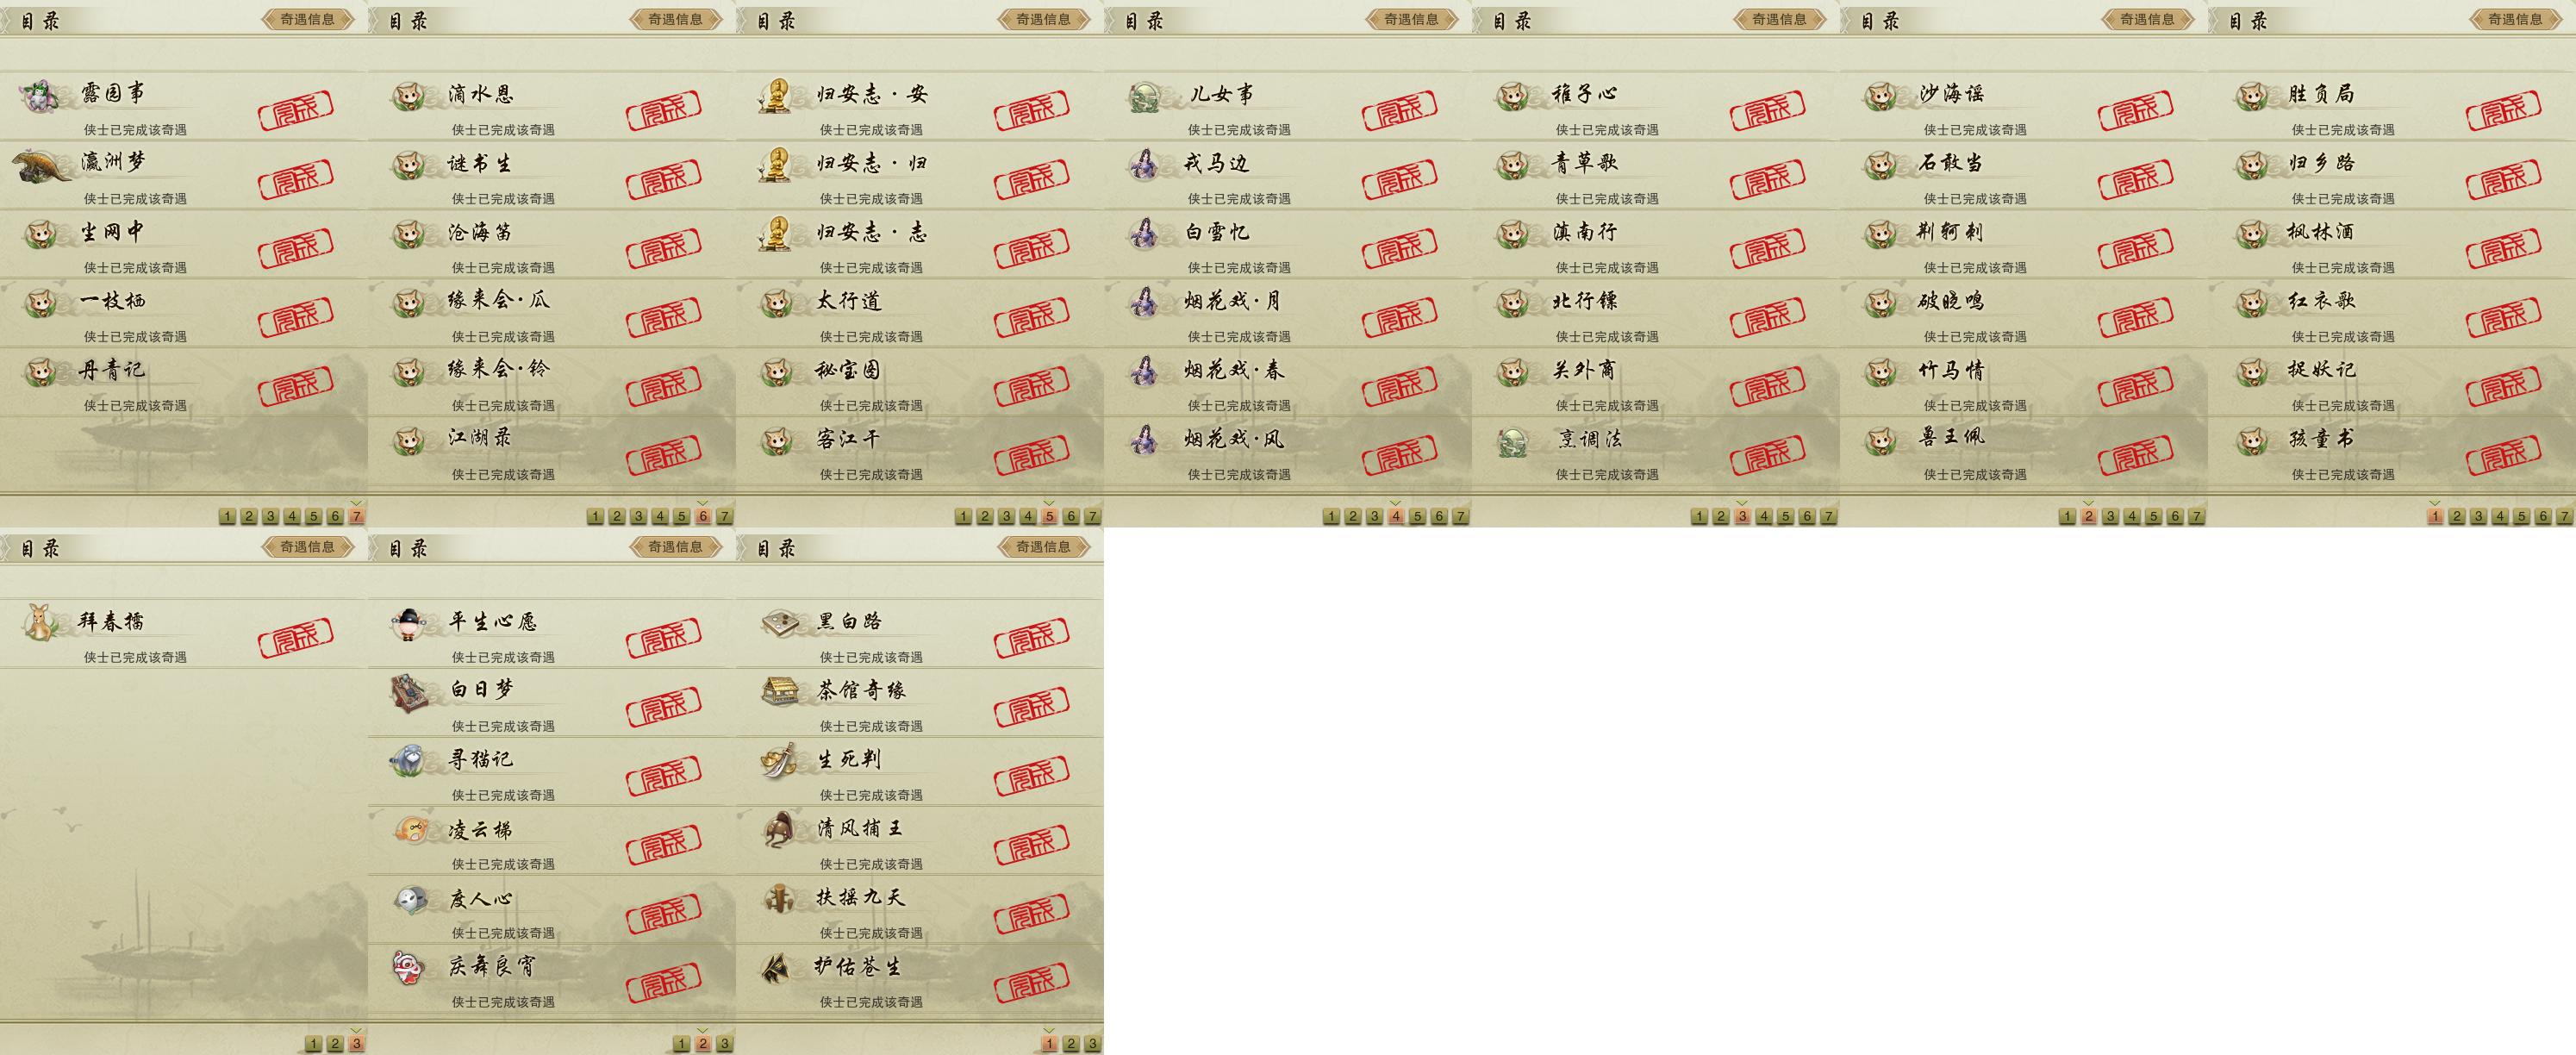This screenshot has width=2576, height=1055.
Task: Open the teahouse icon beside 茶馆奇缘
Action: click(779, 690)
